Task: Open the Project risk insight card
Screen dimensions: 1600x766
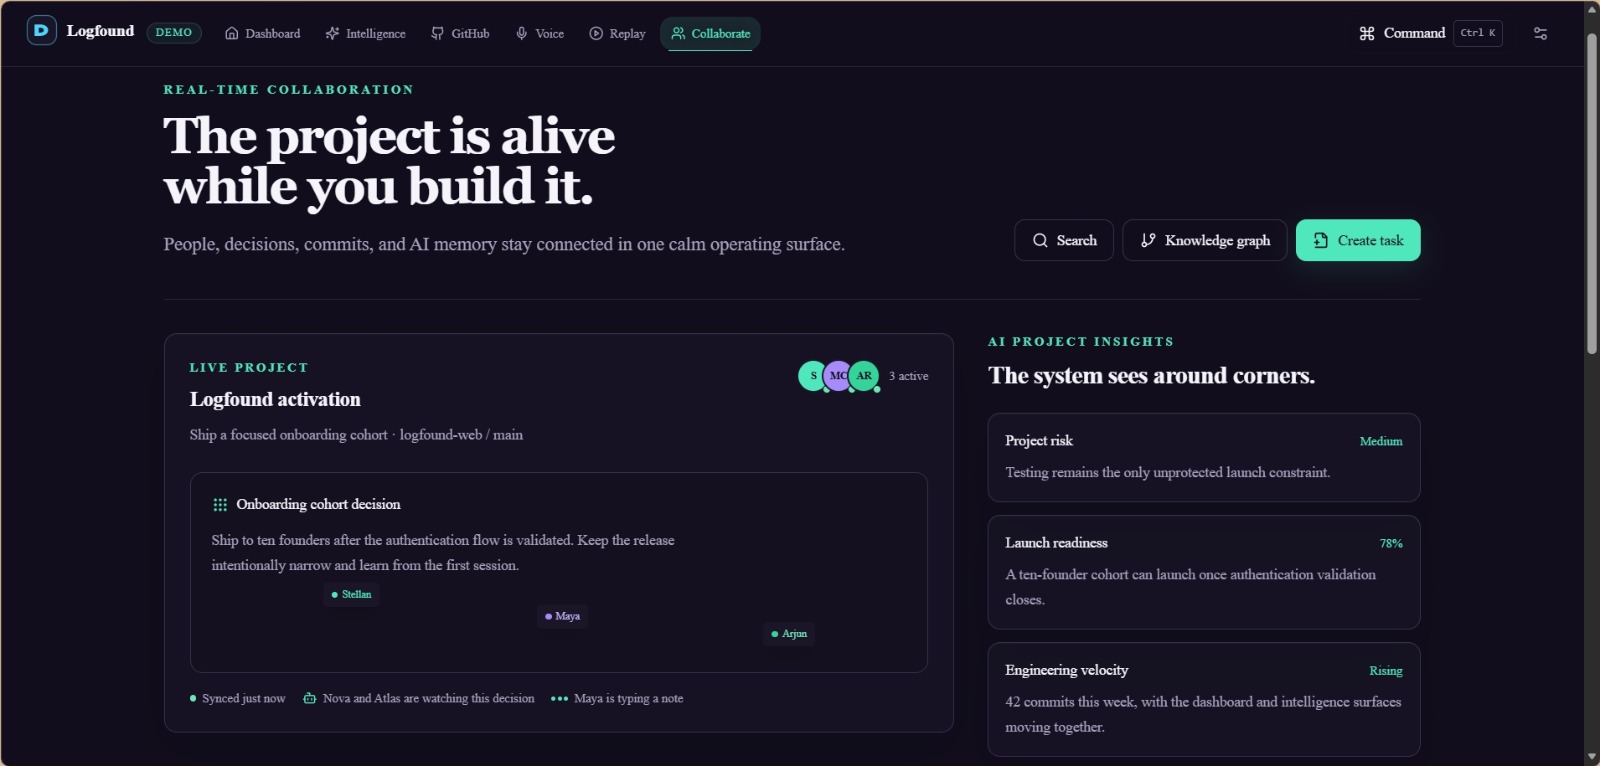Action: pos(1204,457)
